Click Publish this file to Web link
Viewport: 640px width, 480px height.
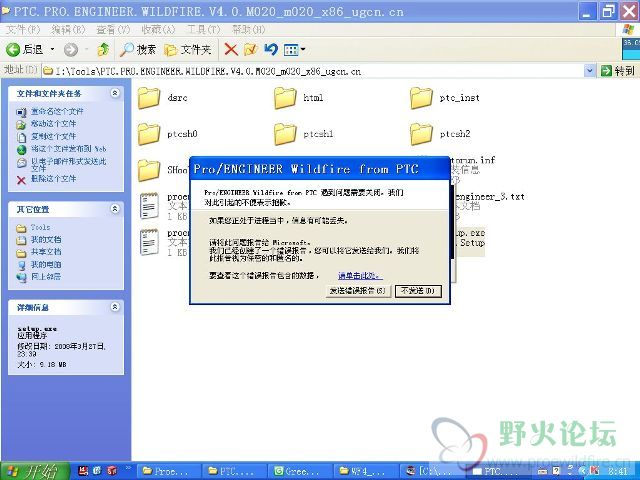point(69,149)
